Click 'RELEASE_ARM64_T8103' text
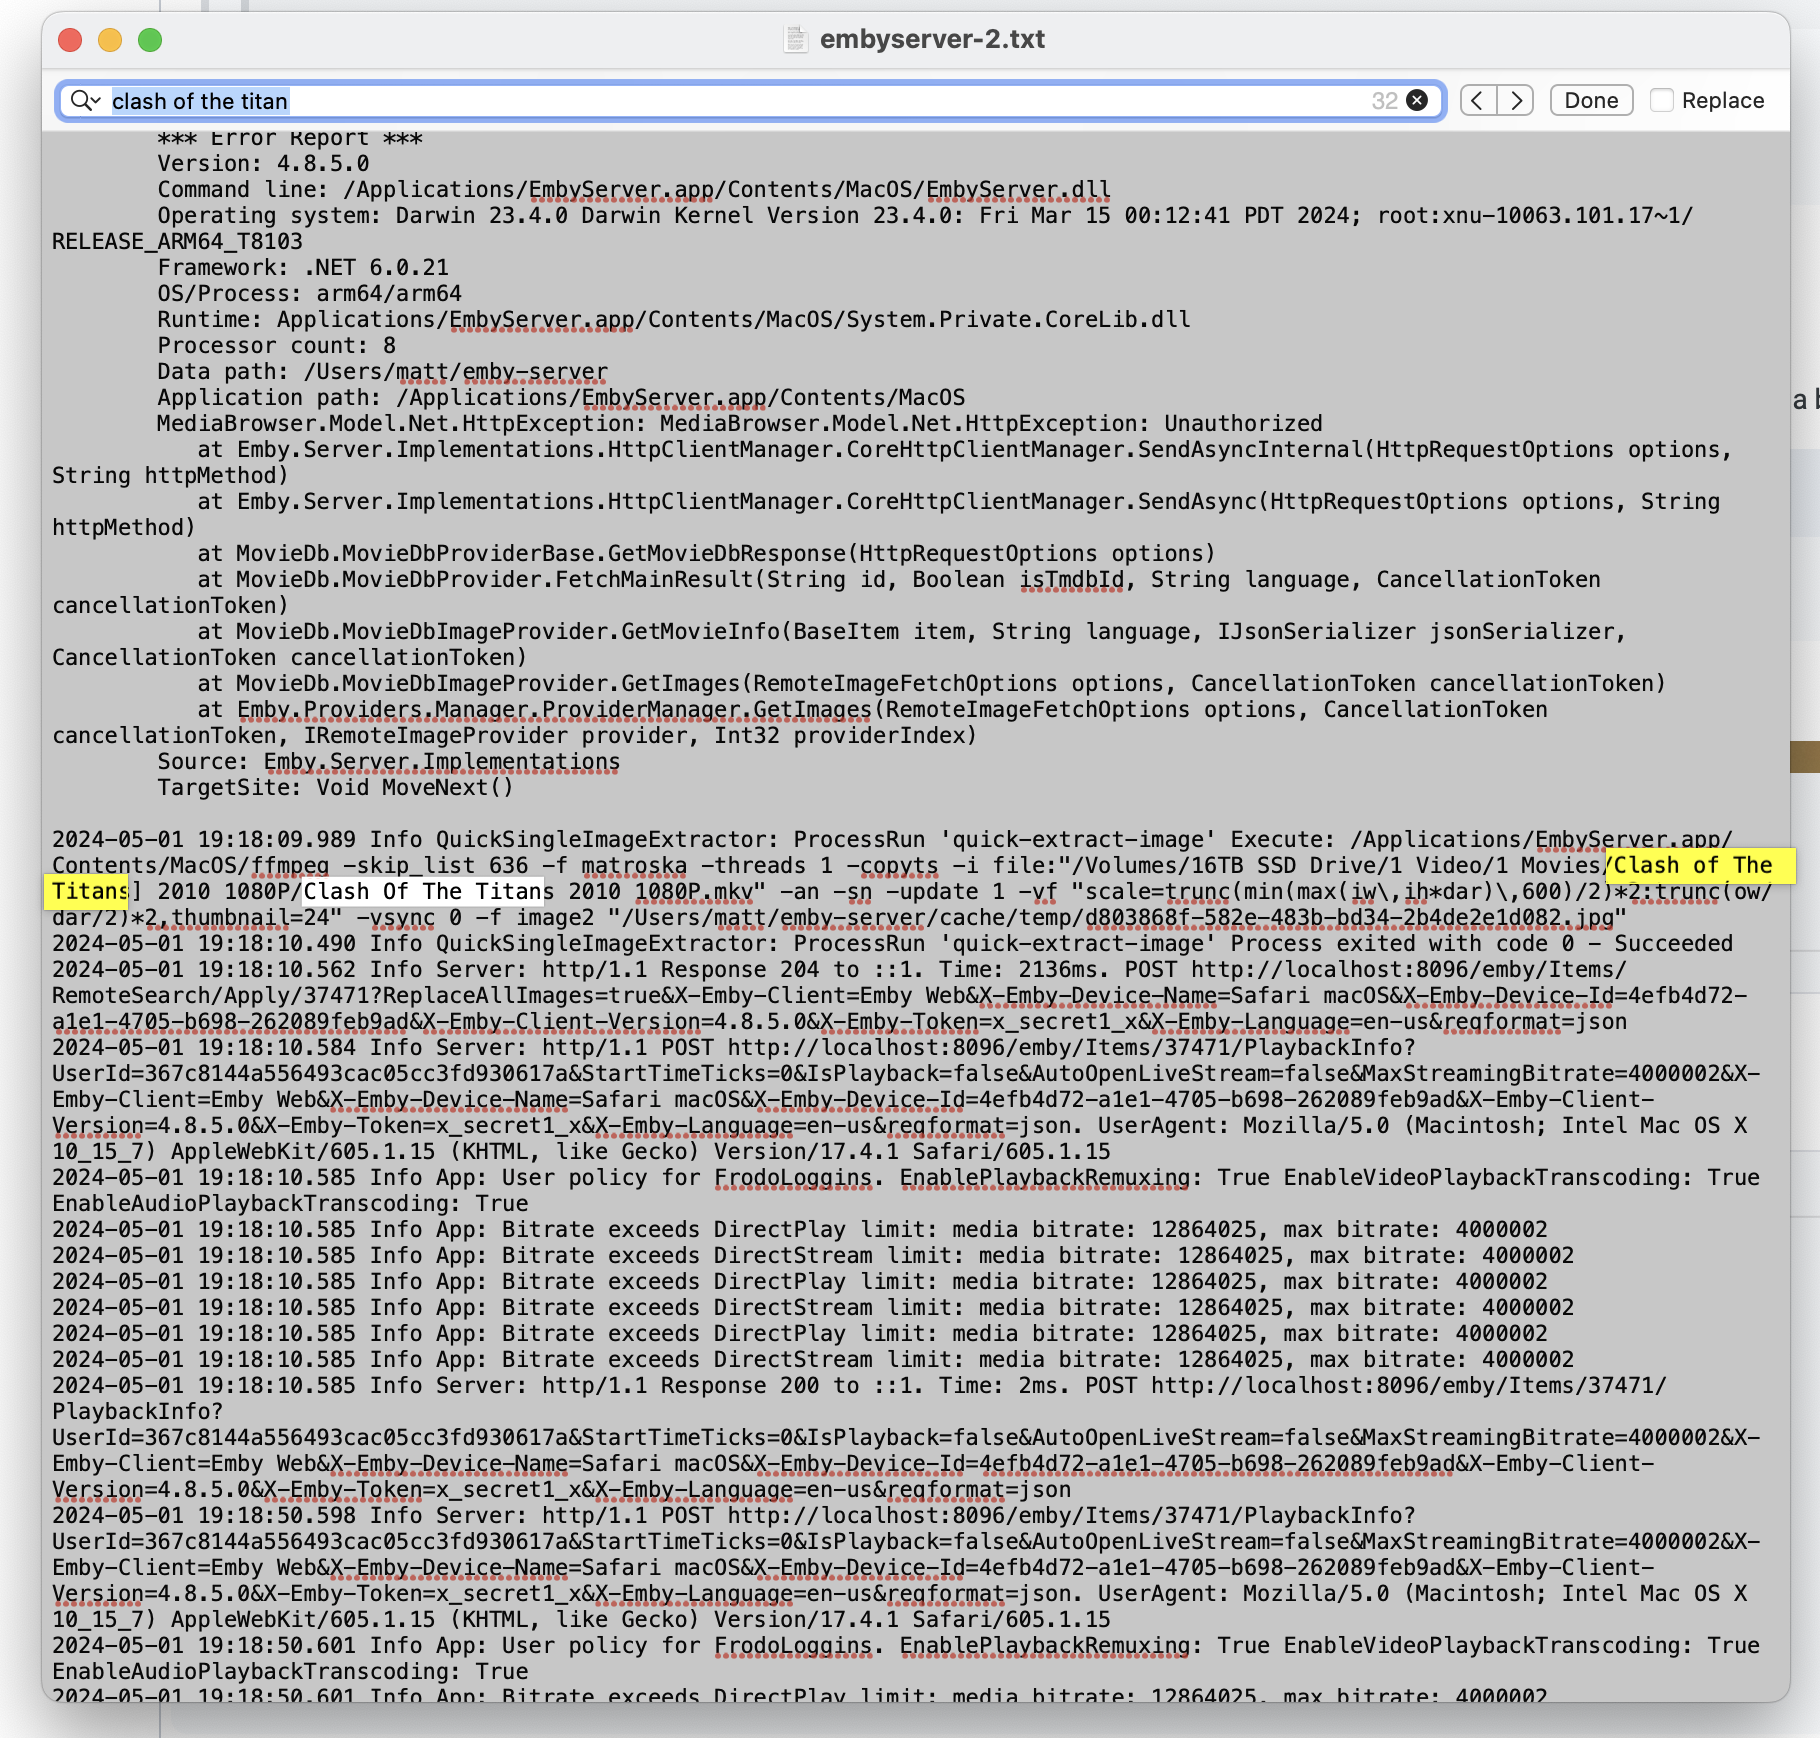1820x1738 pixels. coord(177,241)
